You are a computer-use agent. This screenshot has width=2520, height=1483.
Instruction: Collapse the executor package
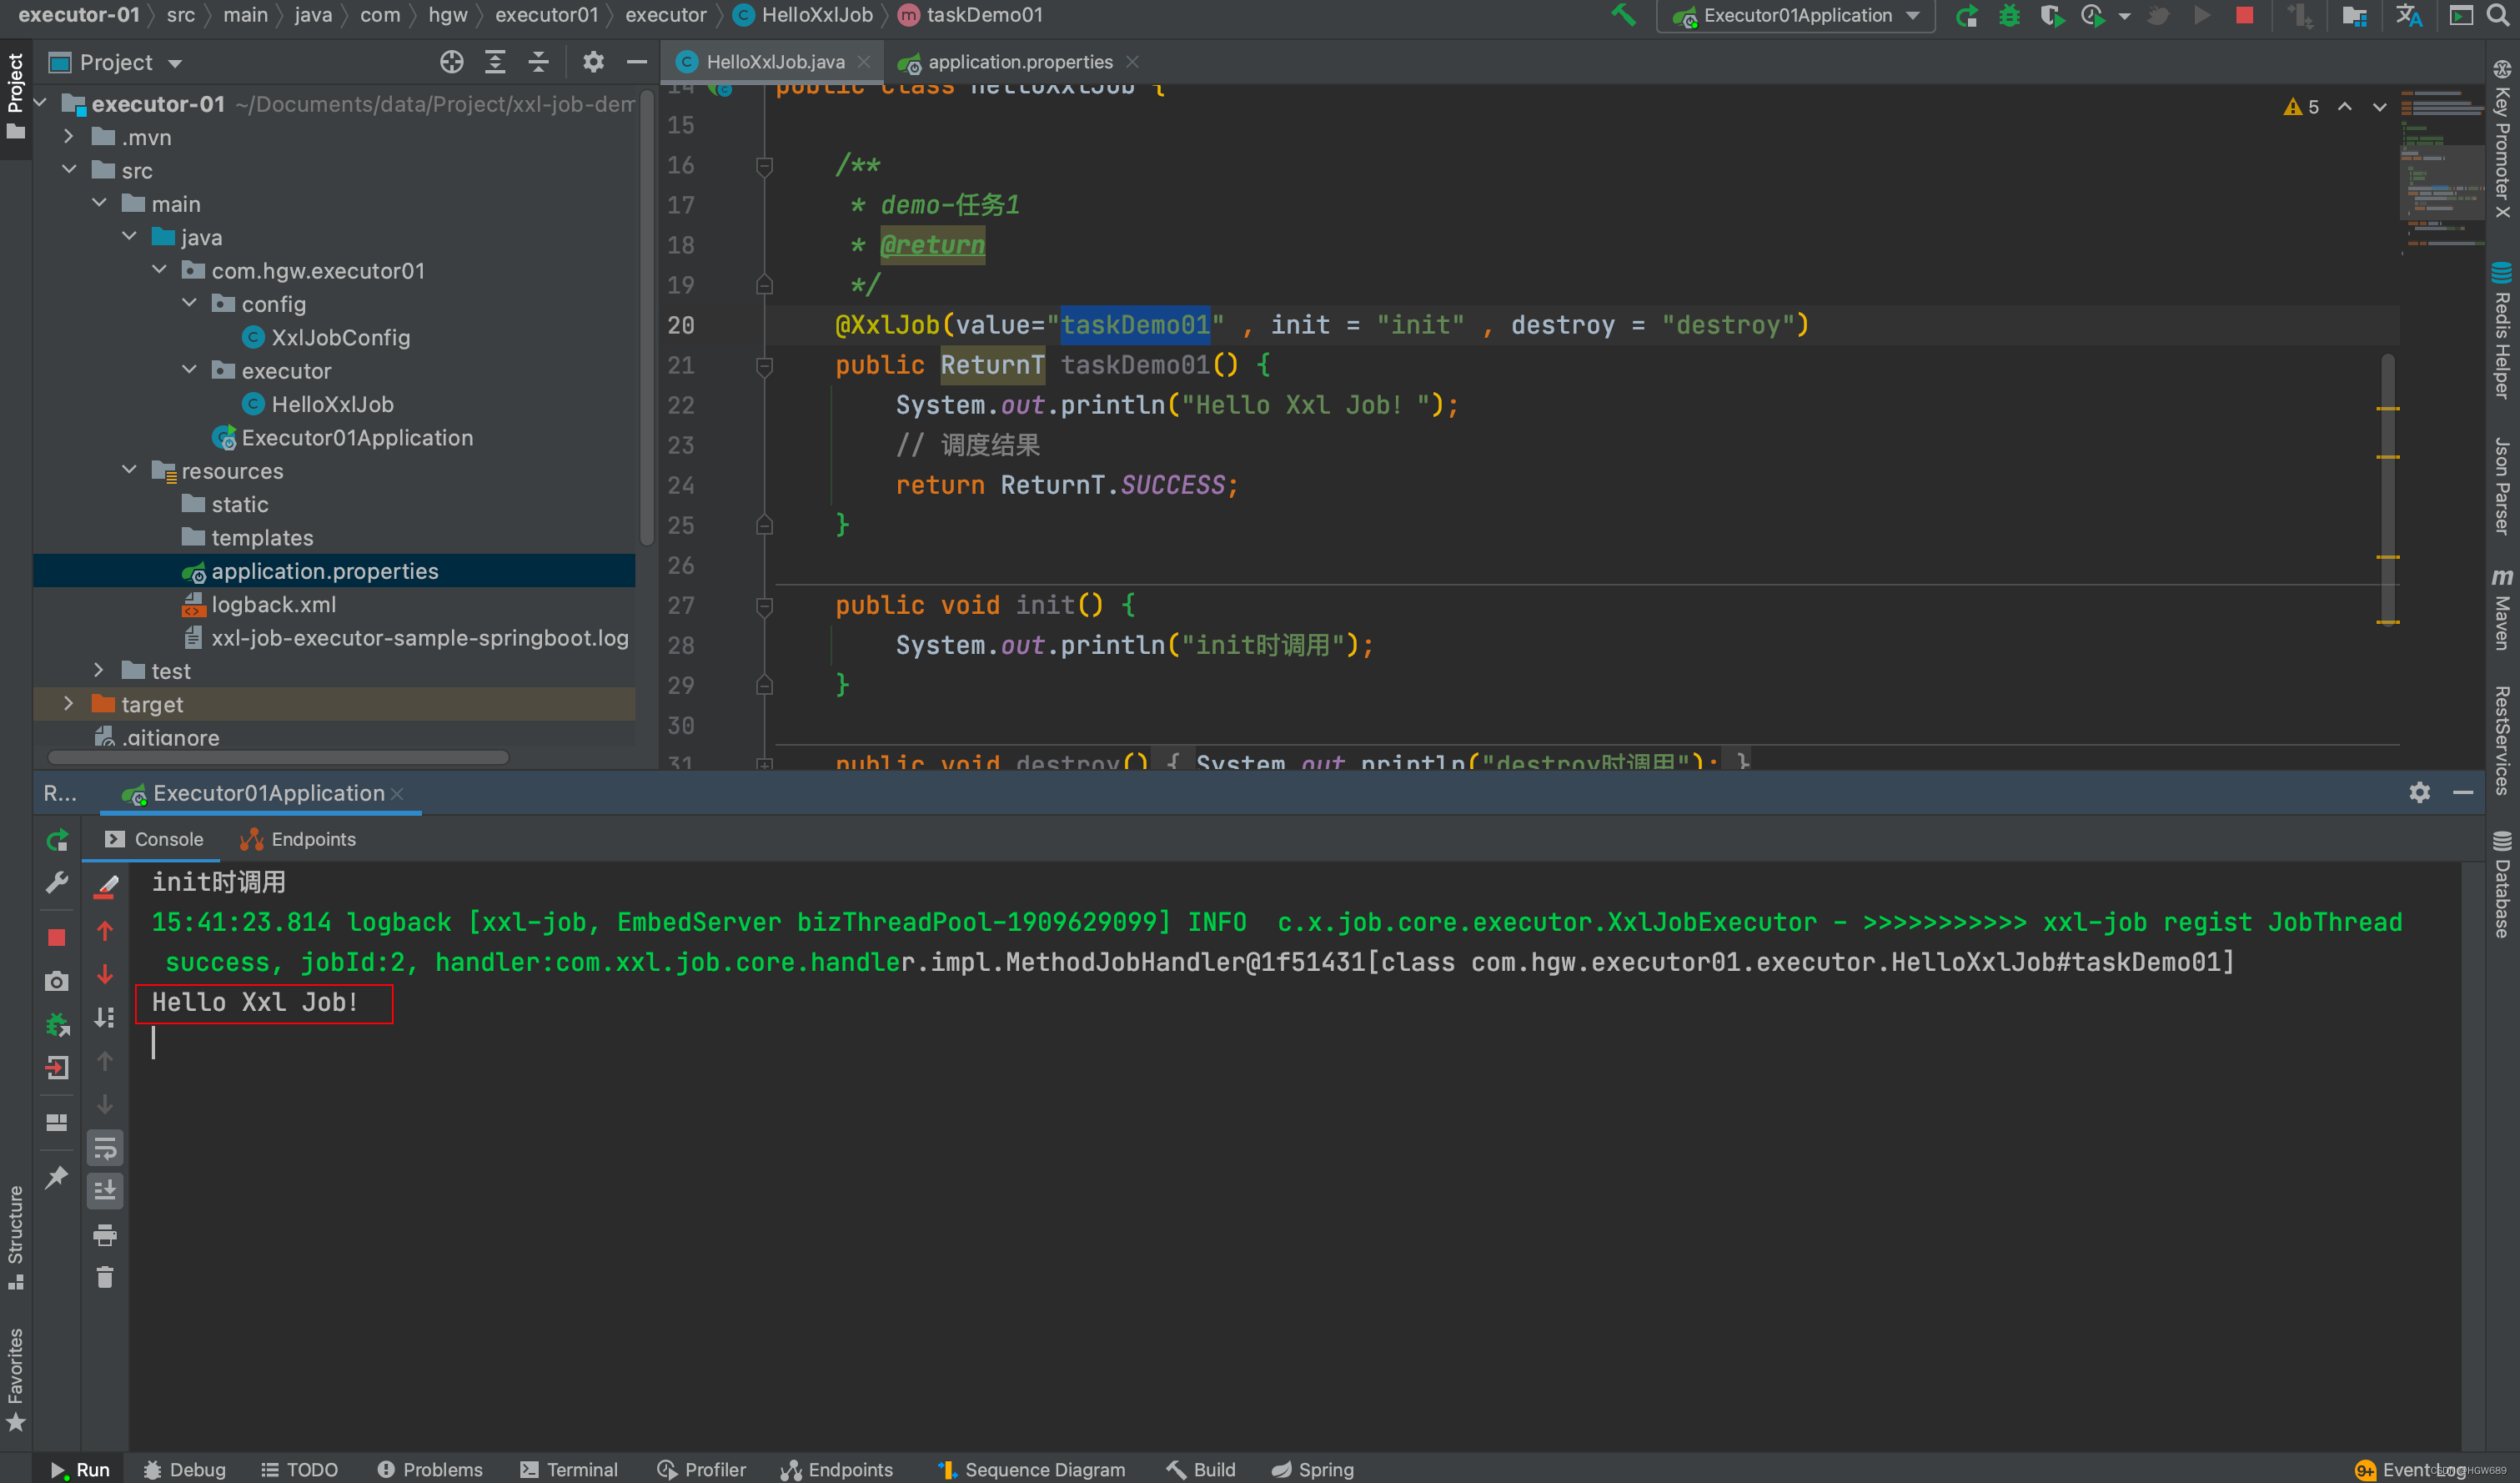click(x=189, y=370)
